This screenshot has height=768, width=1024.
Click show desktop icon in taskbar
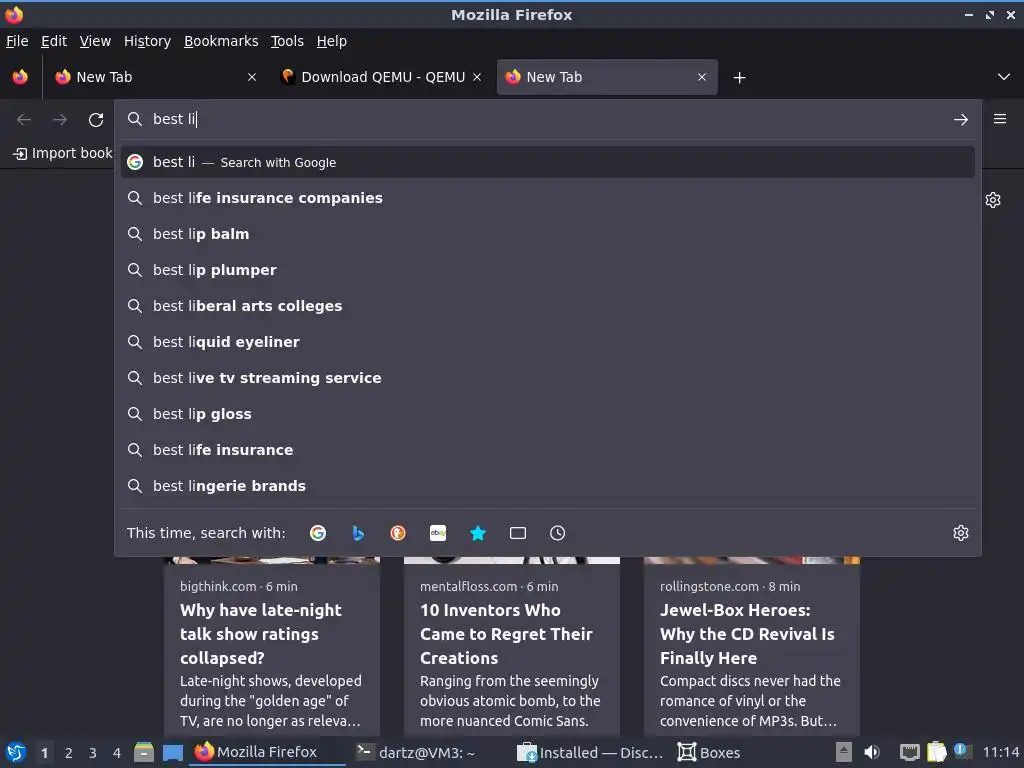point(172,752)
